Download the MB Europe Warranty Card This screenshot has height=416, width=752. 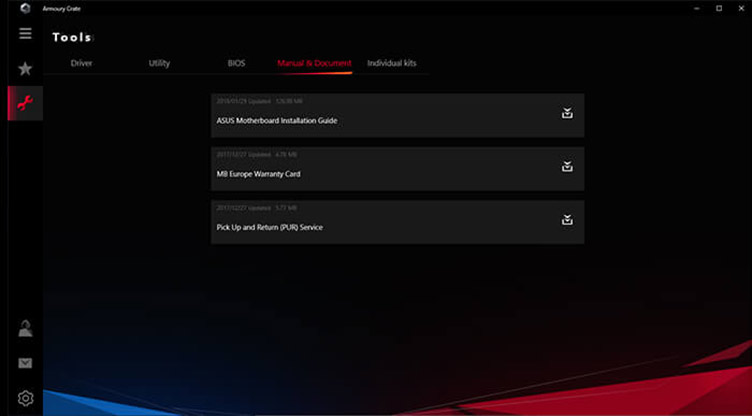[x=567, y=166]
